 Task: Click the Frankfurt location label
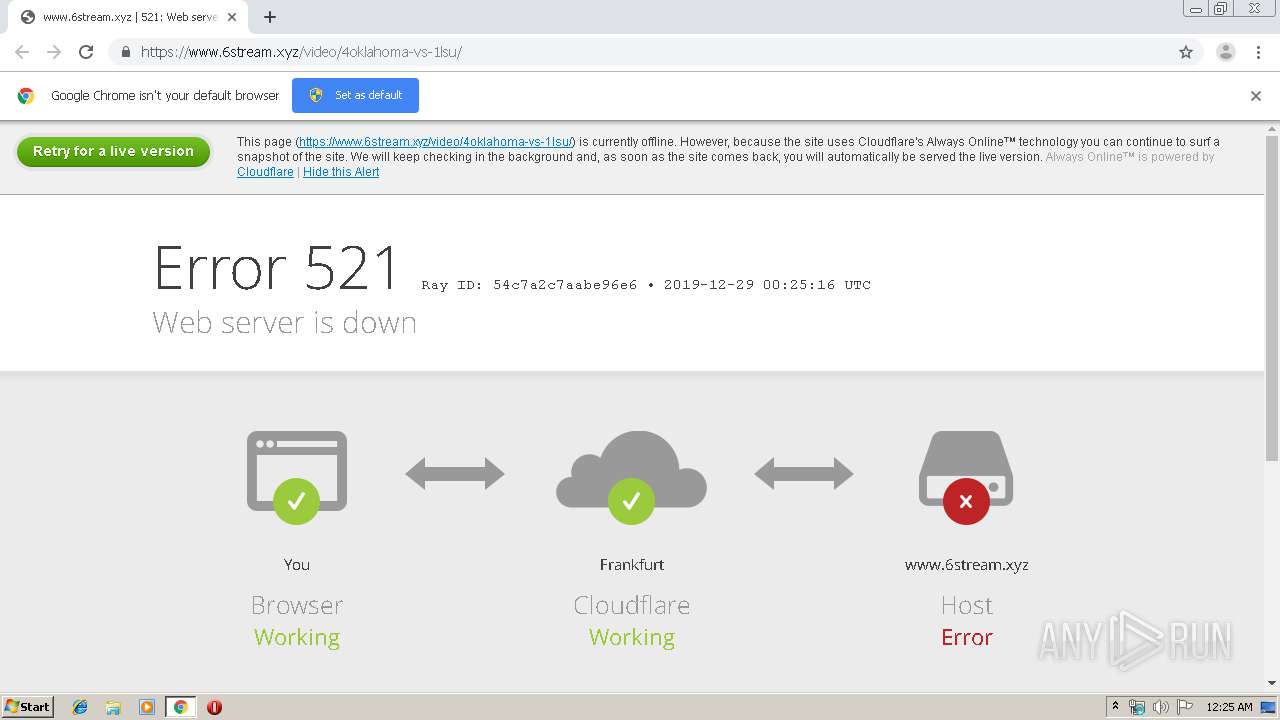coord(632,564)
